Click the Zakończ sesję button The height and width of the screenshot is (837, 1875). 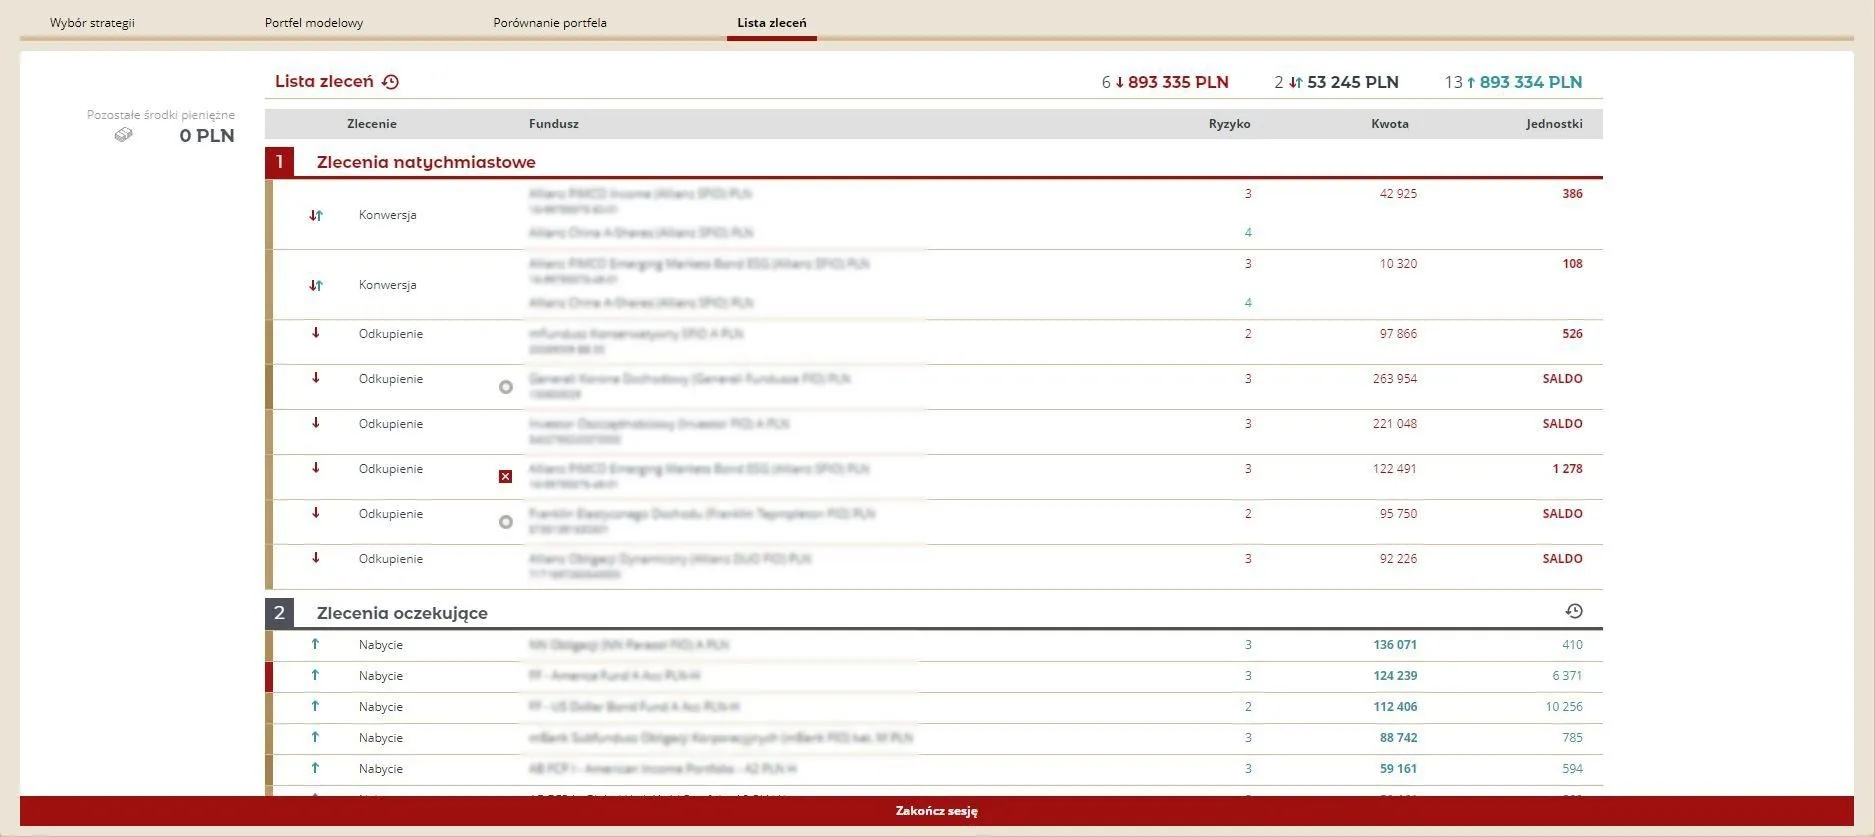[937, 811]
